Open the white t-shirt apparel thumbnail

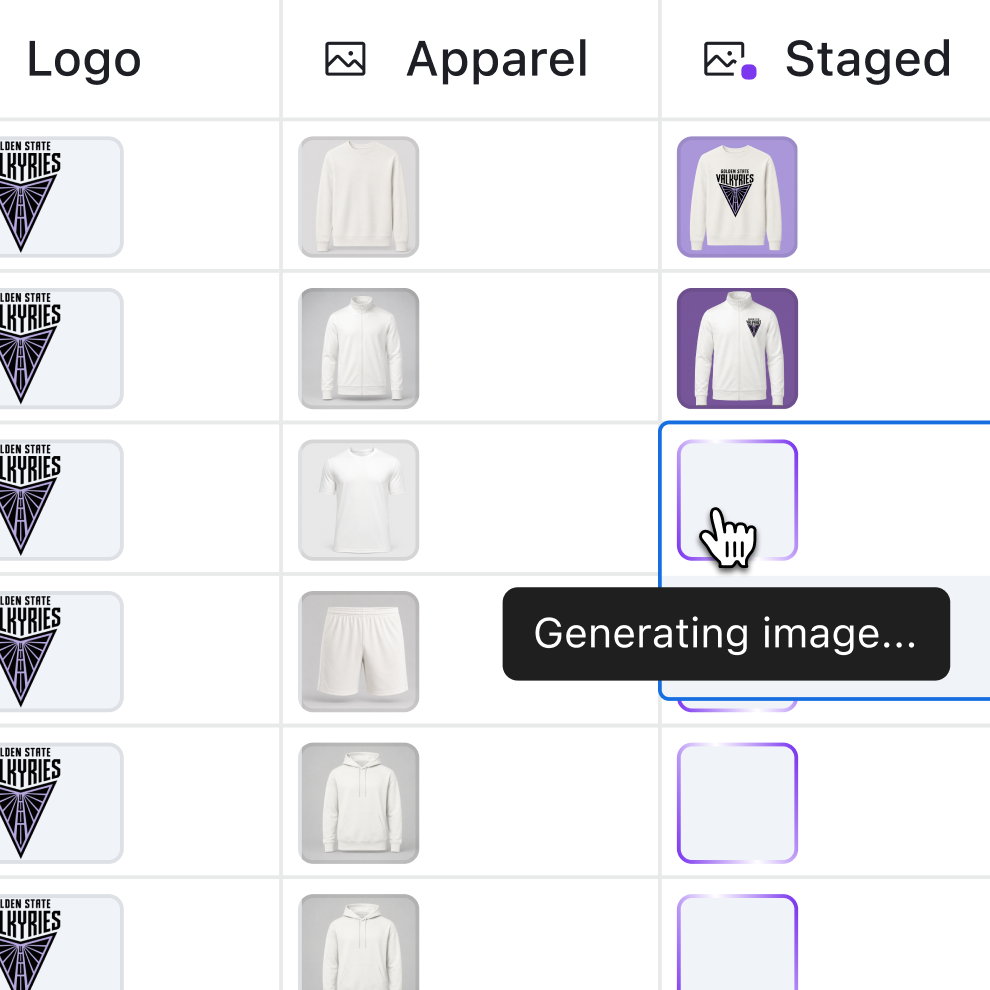click(x=359, y=500)
